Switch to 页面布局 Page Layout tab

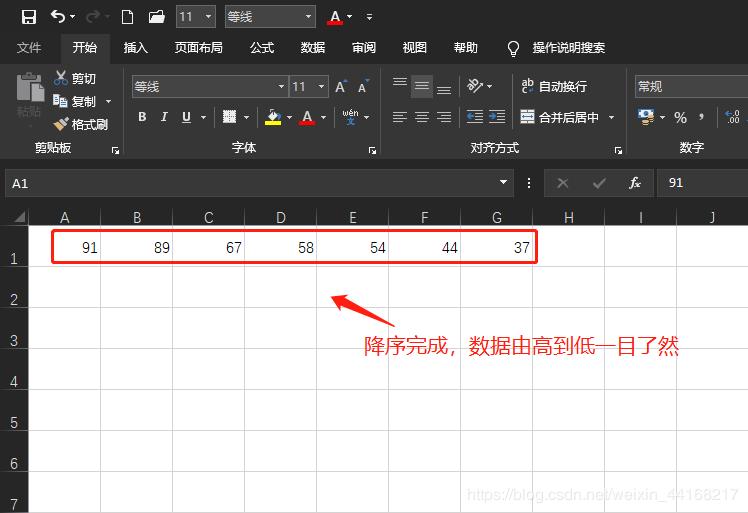pos(198,48)
